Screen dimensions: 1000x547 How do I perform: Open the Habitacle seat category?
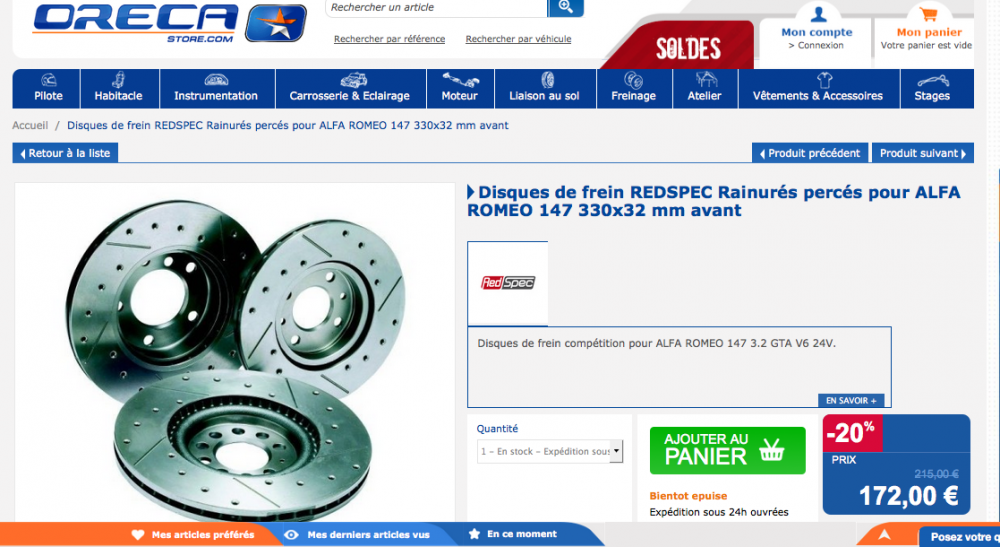(119, 89)
